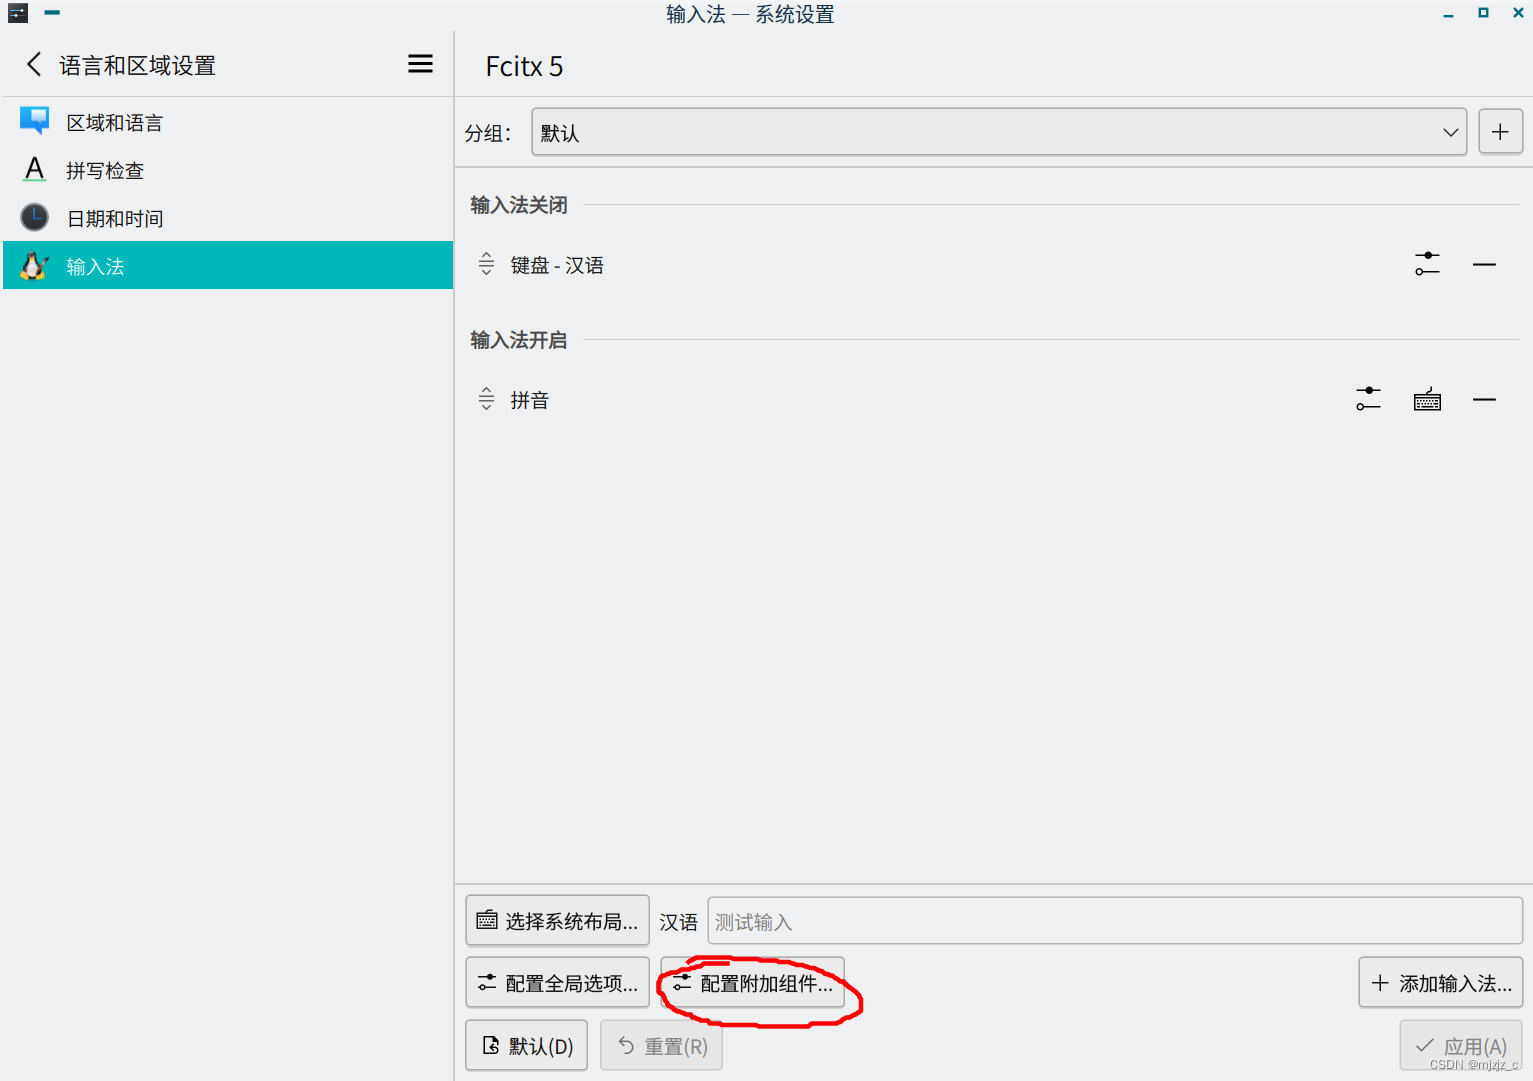The image size is (1533, 1081).
Task: Remove the 拼音 input method
Action: 1484,399
